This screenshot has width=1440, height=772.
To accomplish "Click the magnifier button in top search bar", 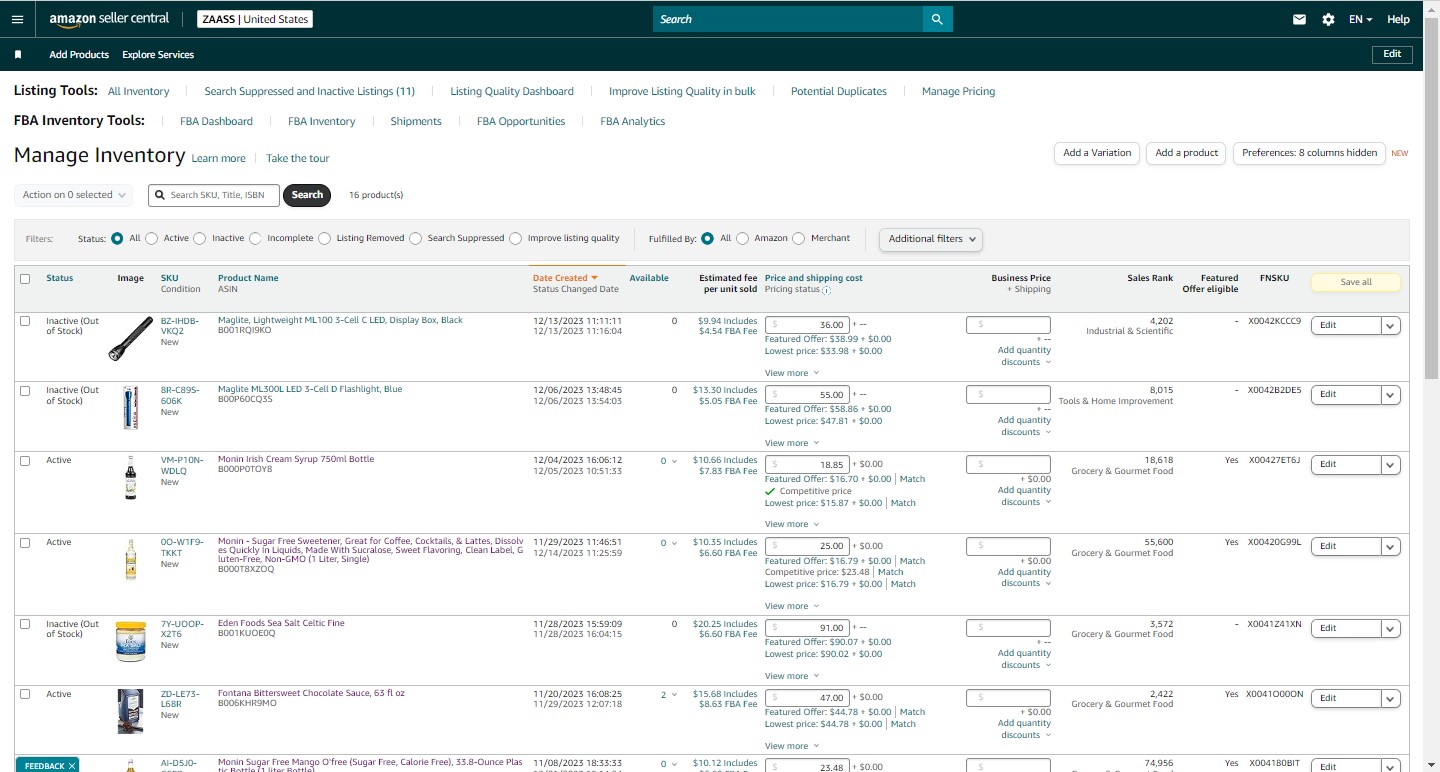I will point(937,19).
